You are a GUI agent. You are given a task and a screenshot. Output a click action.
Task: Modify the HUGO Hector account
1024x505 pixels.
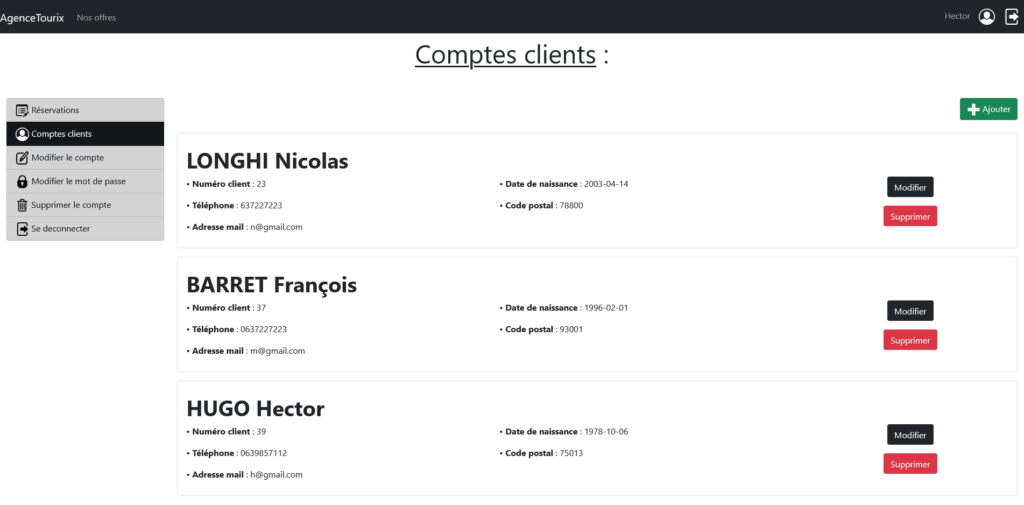909,435
